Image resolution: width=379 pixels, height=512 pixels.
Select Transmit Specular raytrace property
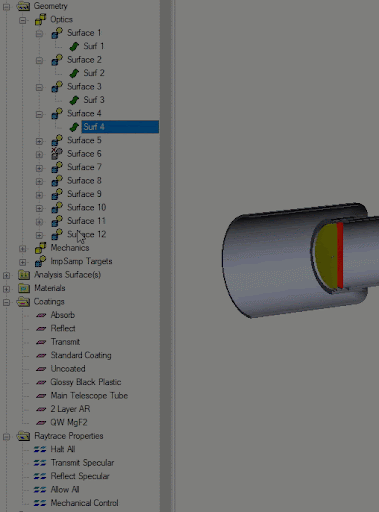click(x=82, y=463)
